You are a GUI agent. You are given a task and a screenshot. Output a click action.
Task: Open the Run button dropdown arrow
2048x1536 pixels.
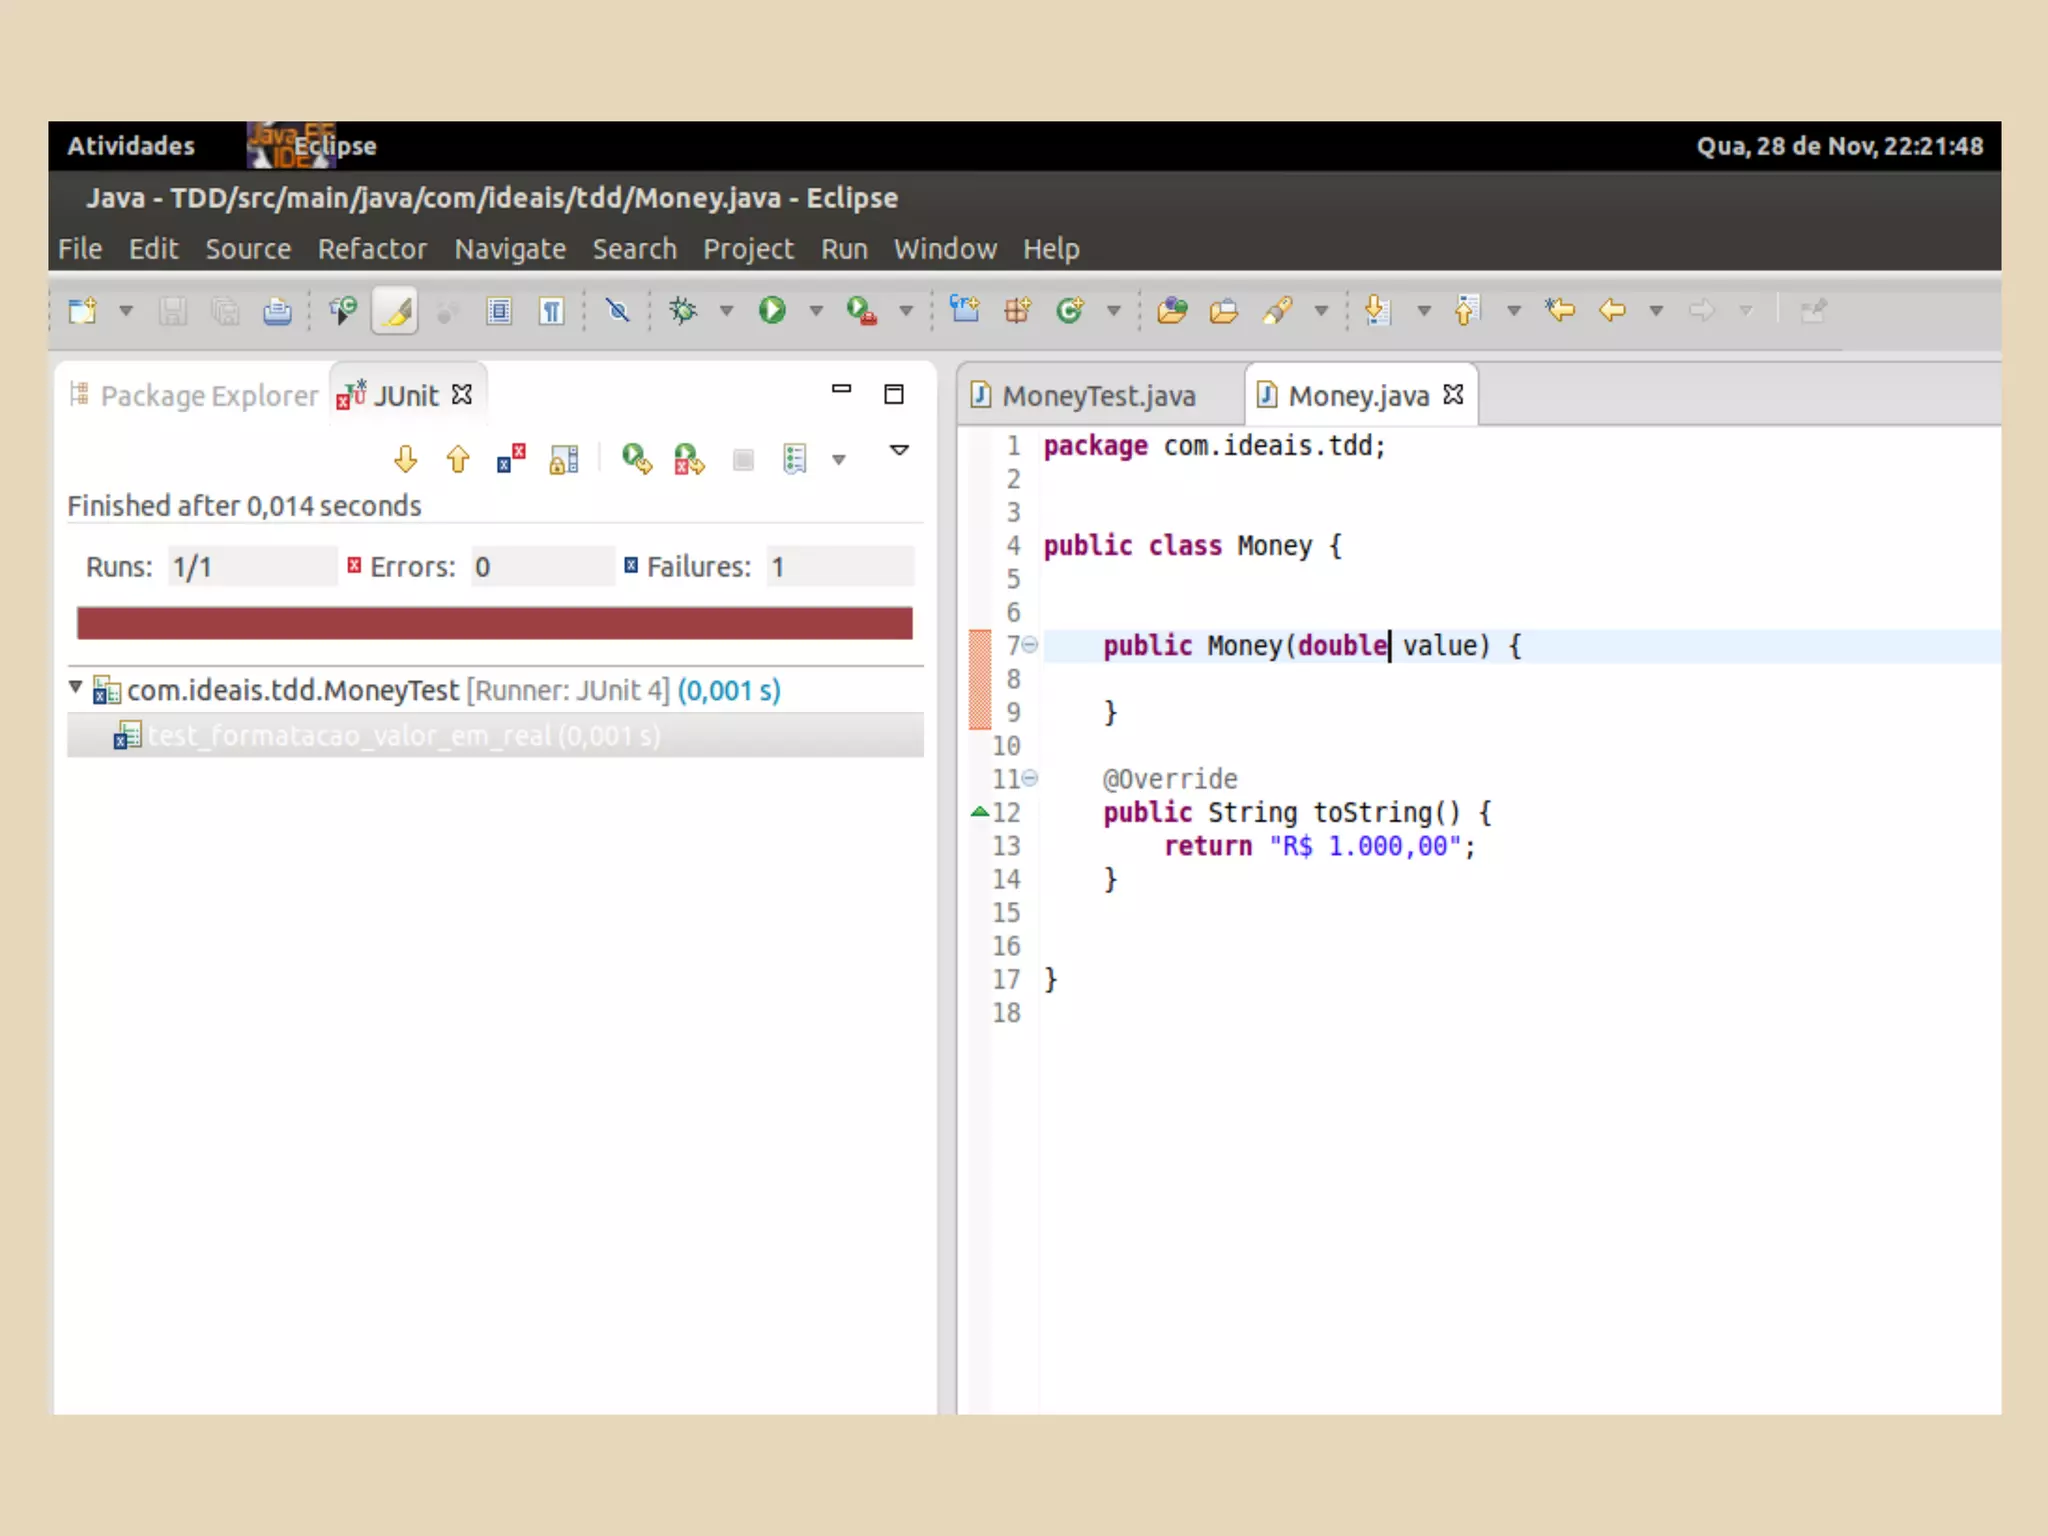point(816,311)
